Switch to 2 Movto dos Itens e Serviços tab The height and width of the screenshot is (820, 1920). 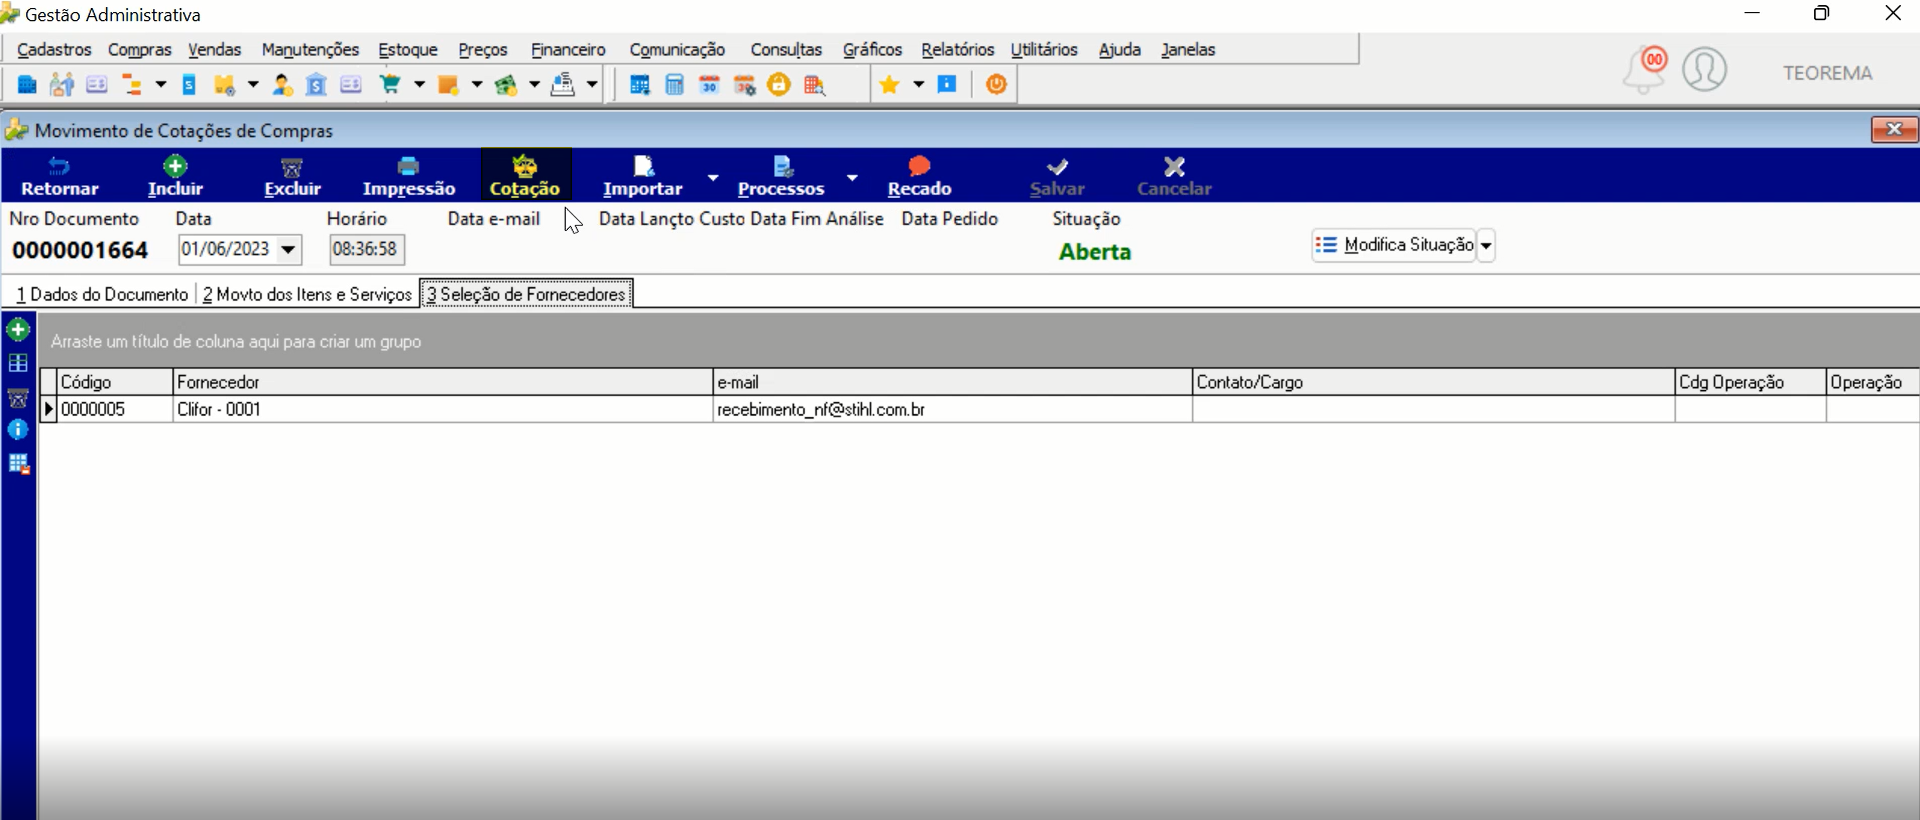(x=307, y=294)
